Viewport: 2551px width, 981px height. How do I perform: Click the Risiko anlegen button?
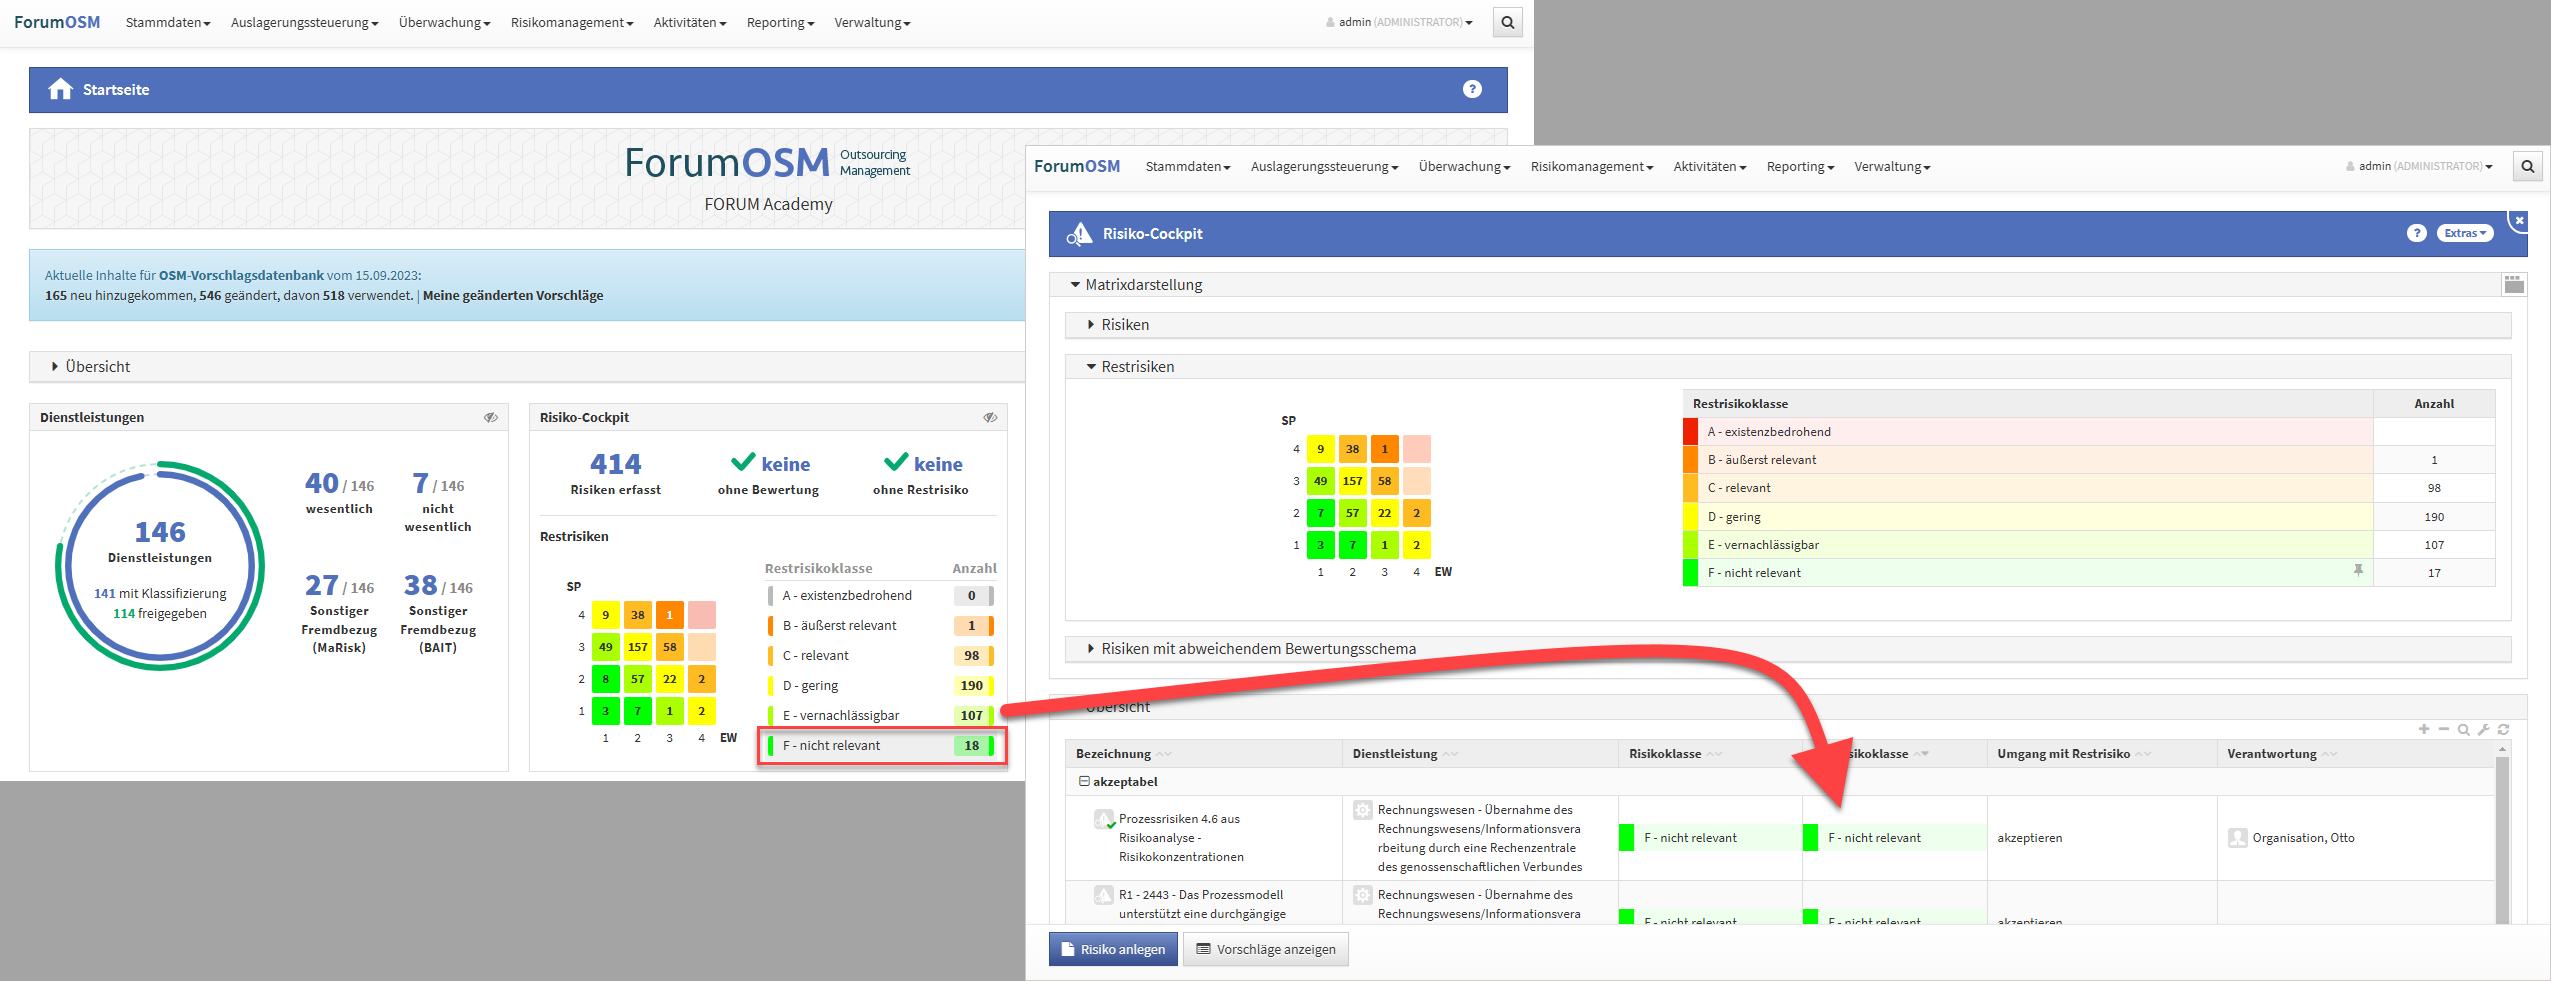click(x=1112, y=949)
